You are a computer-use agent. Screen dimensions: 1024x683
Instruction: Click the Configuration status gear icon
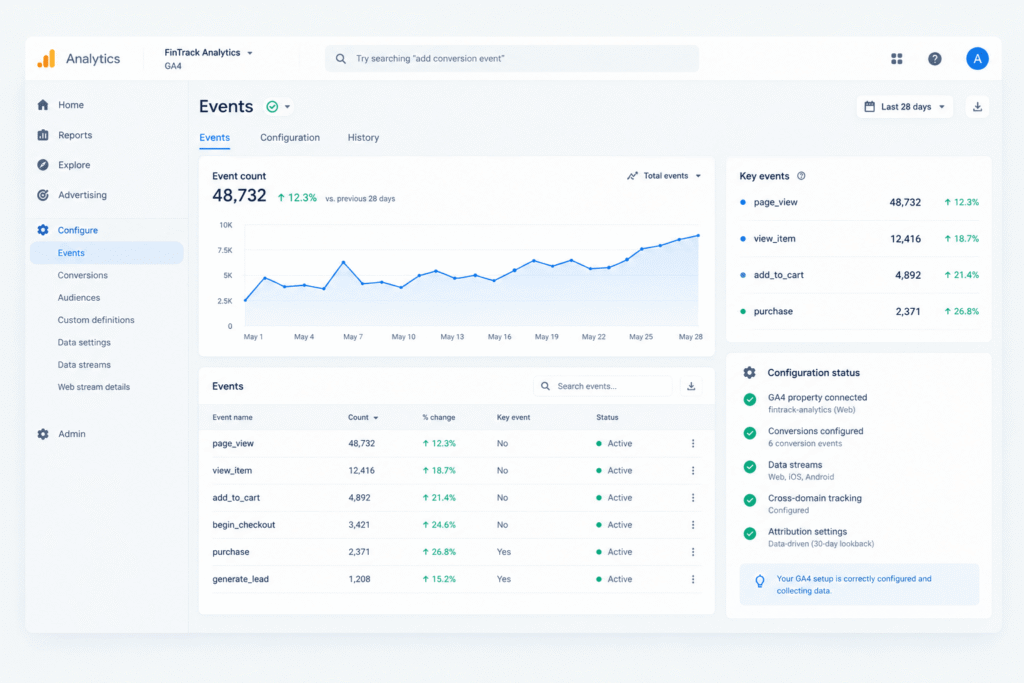(749, 373)
